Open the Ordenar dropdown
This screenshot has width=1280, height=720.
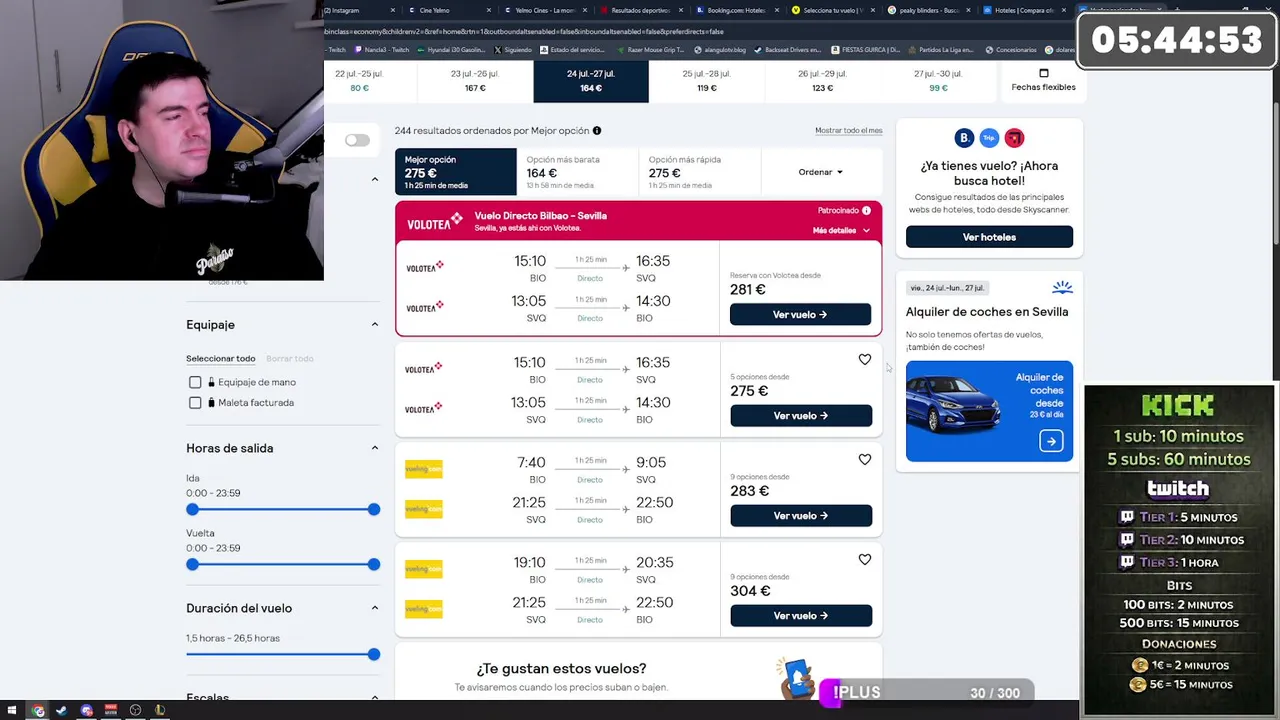coord(821,172)
